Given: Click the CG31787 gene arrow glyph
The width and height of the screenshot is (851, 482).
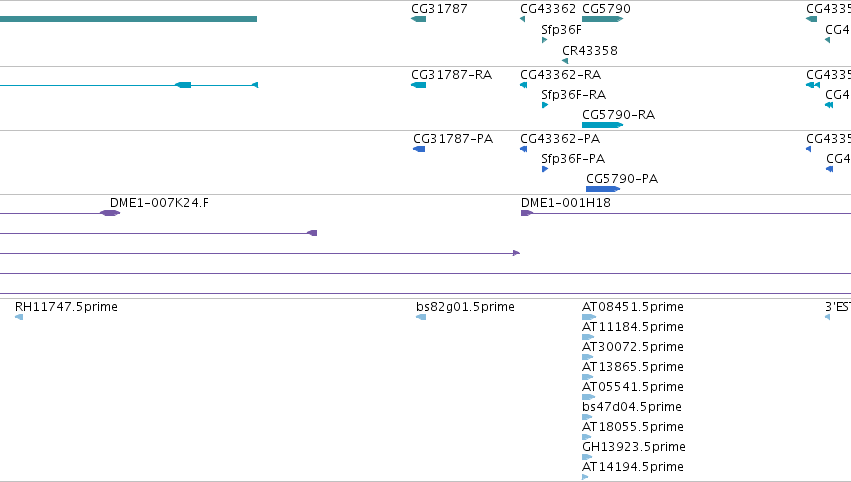Looking at the screenshot, I should (418, 19).
